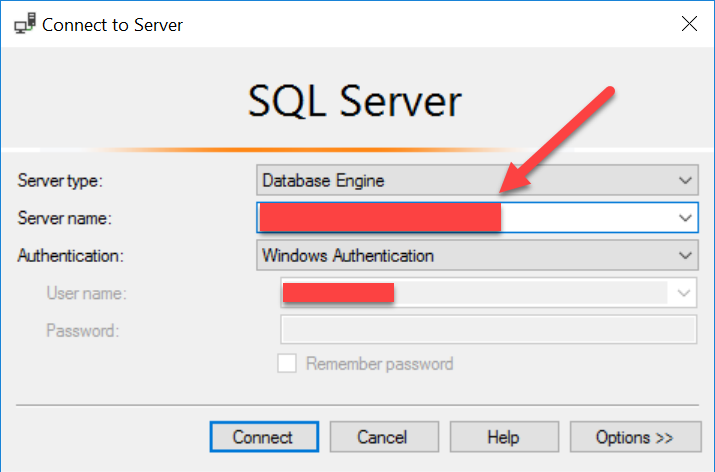
Task: Expand the Server name combo box arrow
Action: tap(685, 218)
